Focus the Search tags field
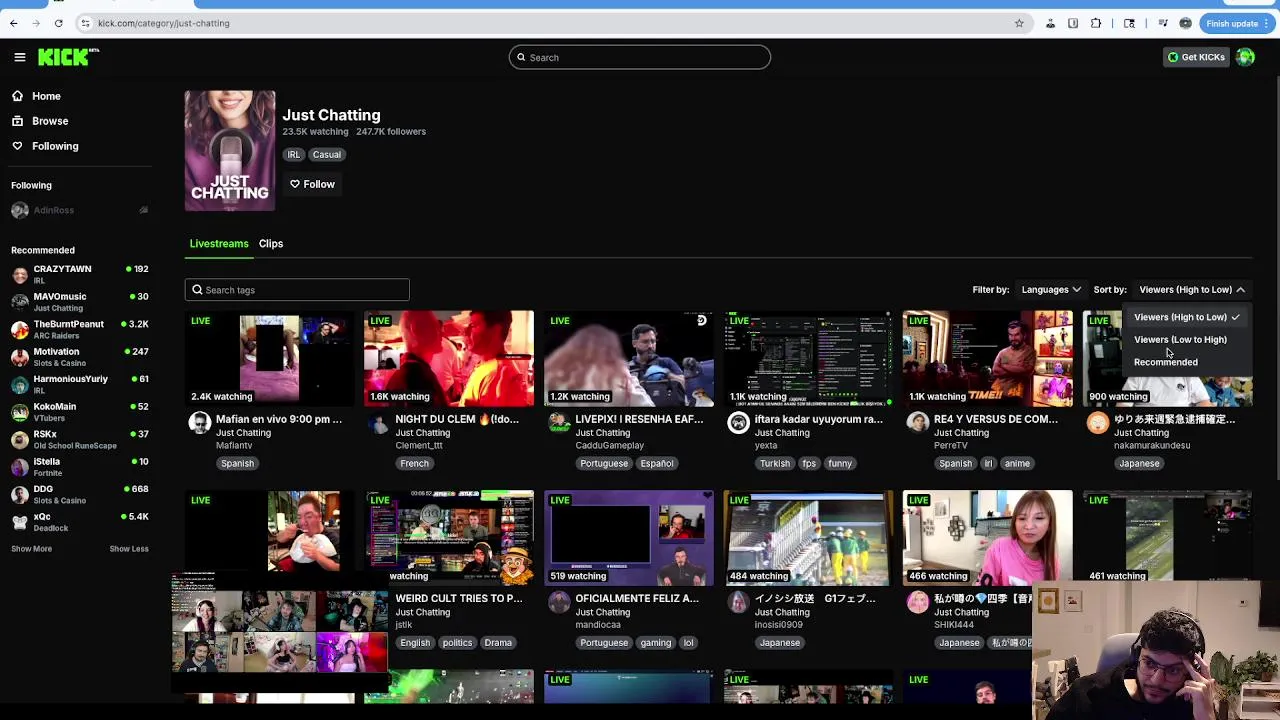Viewport: 1280px width, 720px height. pyautogui.click(x=297, y=290)
